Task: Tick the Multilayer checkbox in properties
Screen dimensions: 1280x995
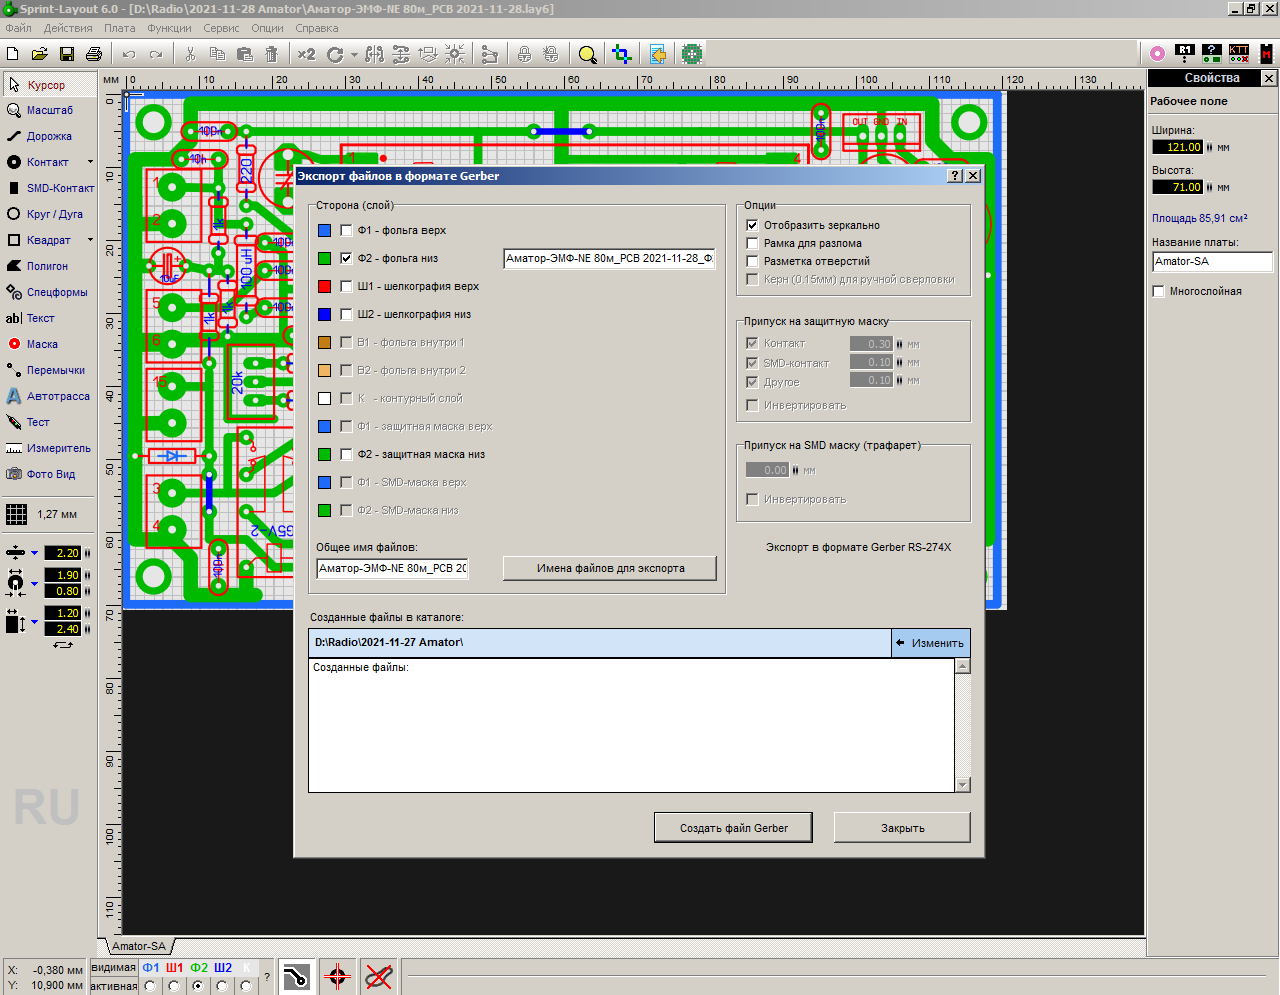Action: point(1159,291)
